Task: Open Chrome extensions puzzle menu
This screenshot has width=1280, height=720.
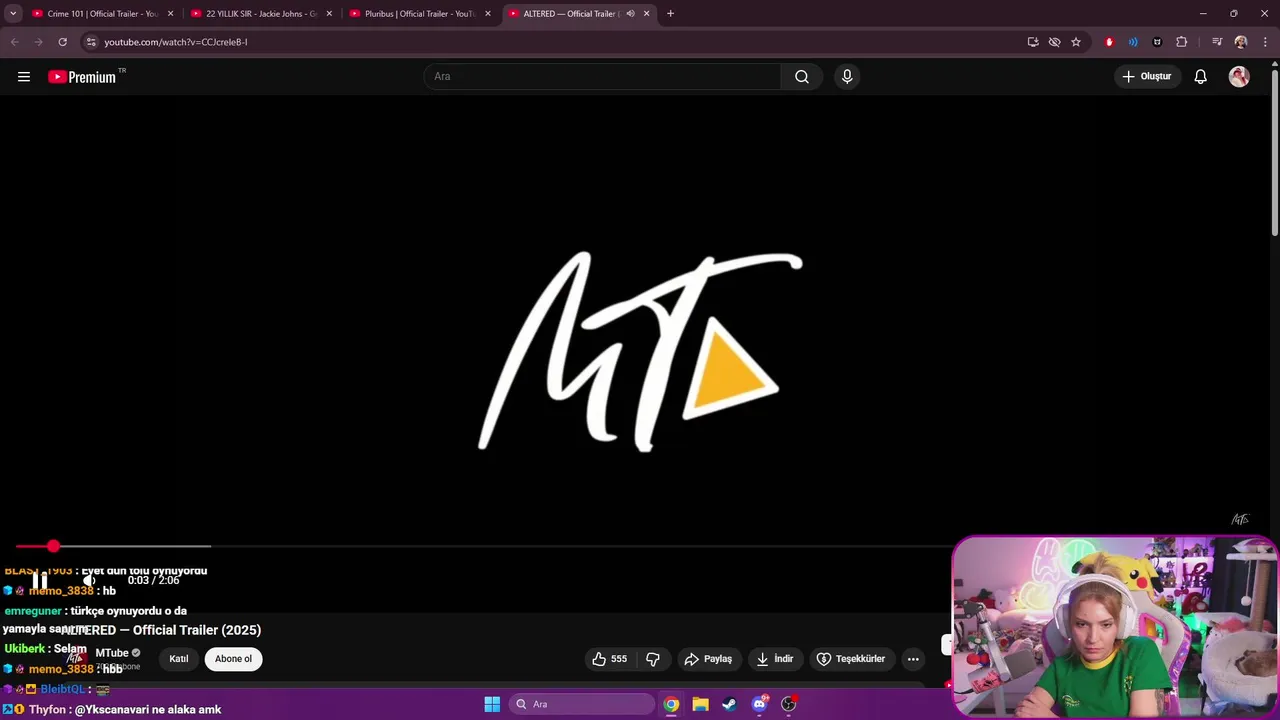Action: click(1181, 42)
